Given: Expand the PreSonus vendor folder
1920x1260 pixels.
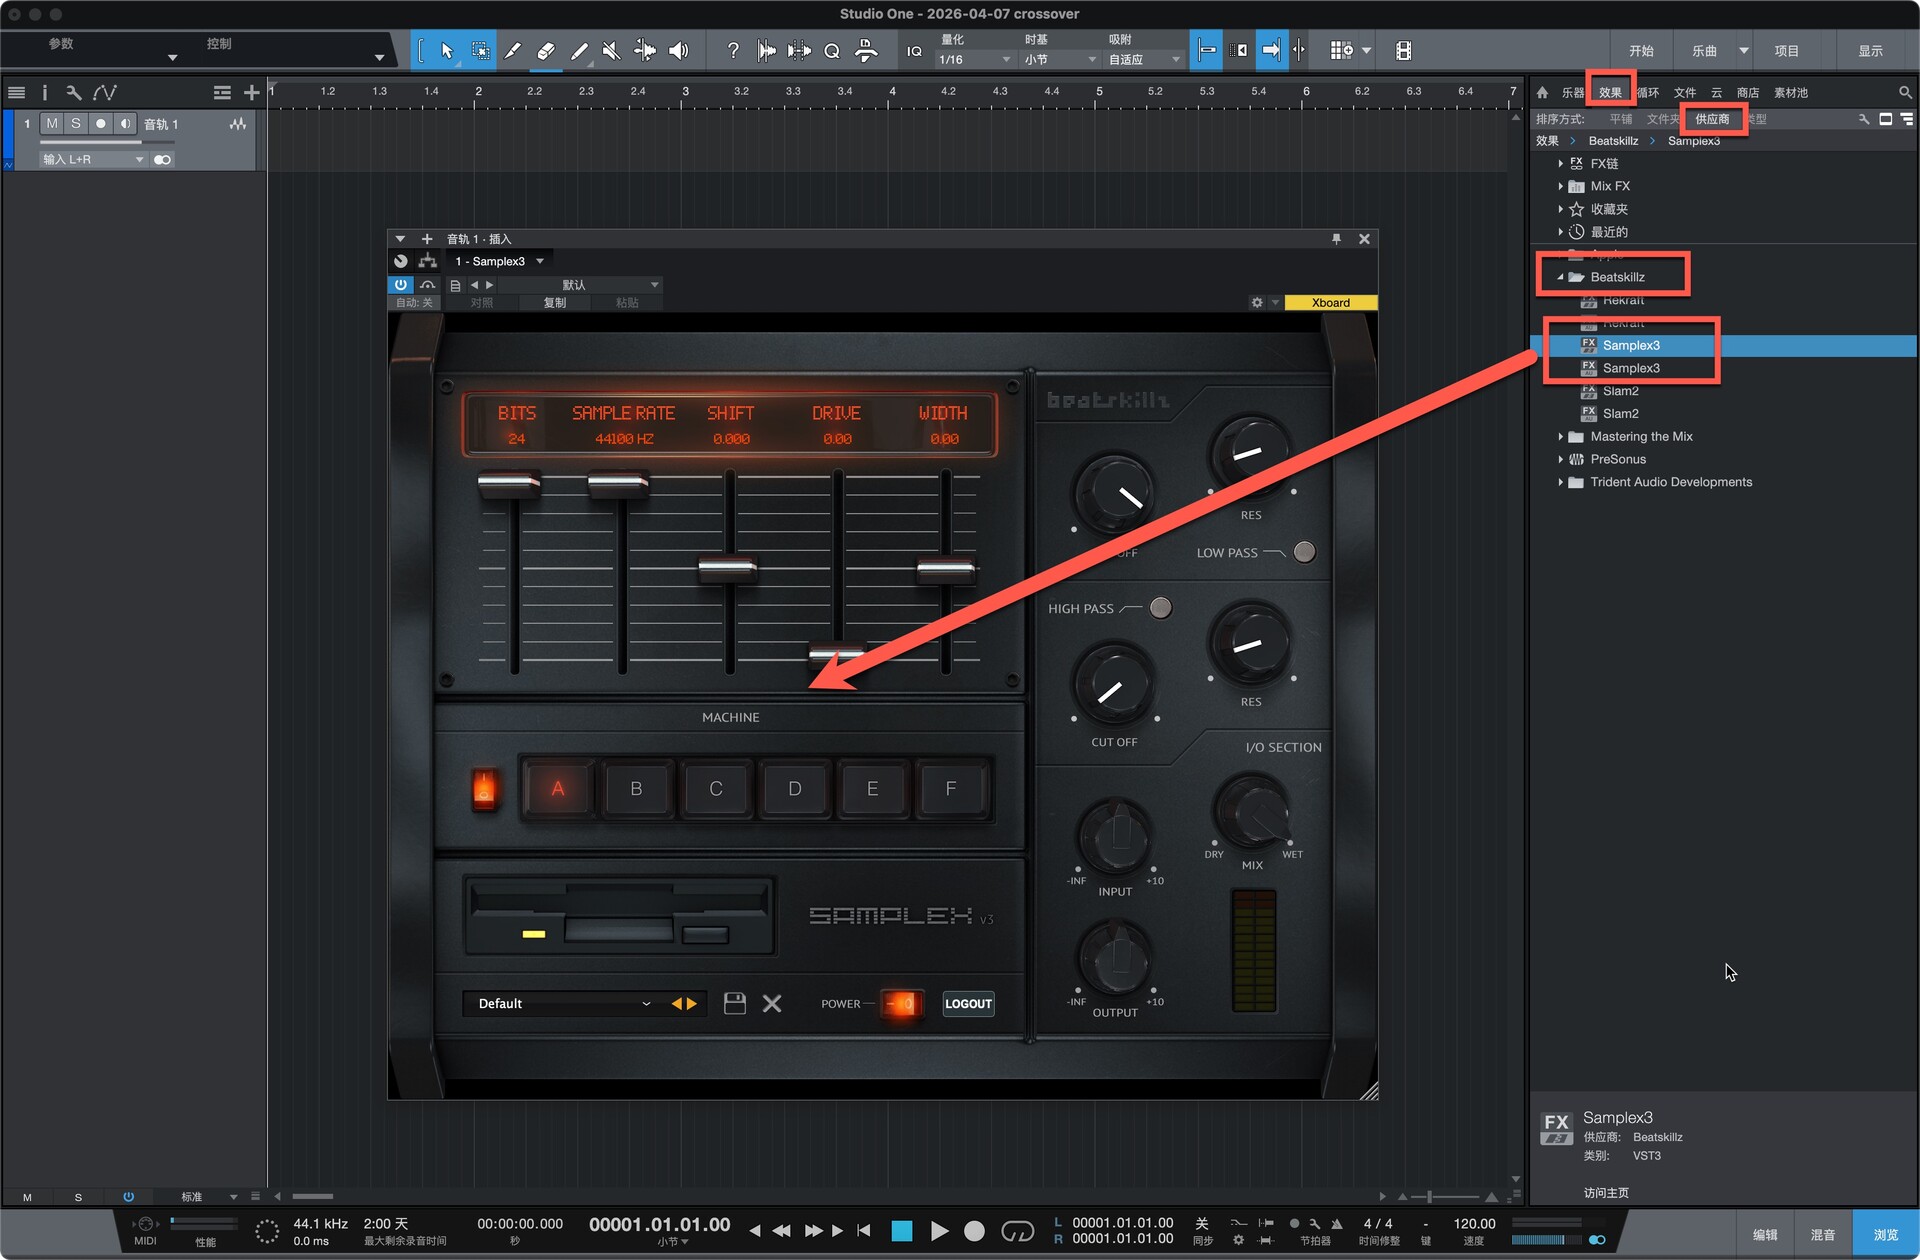Looking at the screenshot, I should (x=1560, y=459).
